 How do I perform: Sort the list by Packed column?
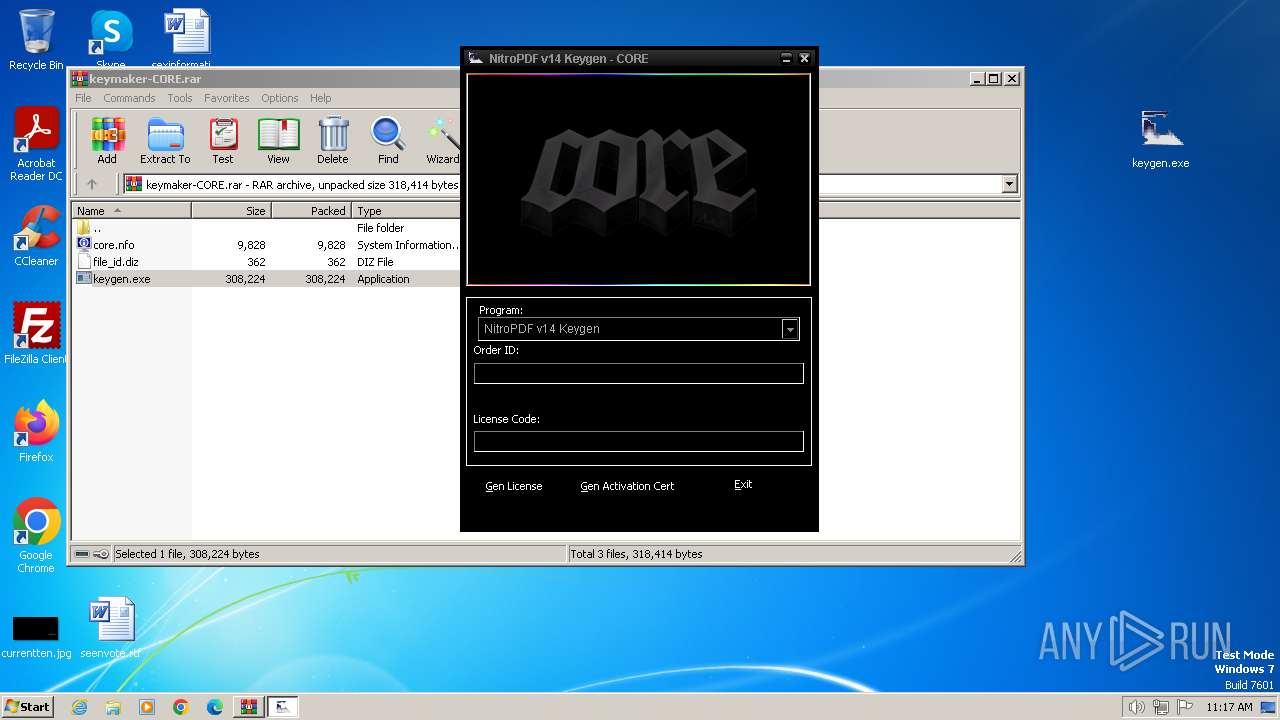311,211
